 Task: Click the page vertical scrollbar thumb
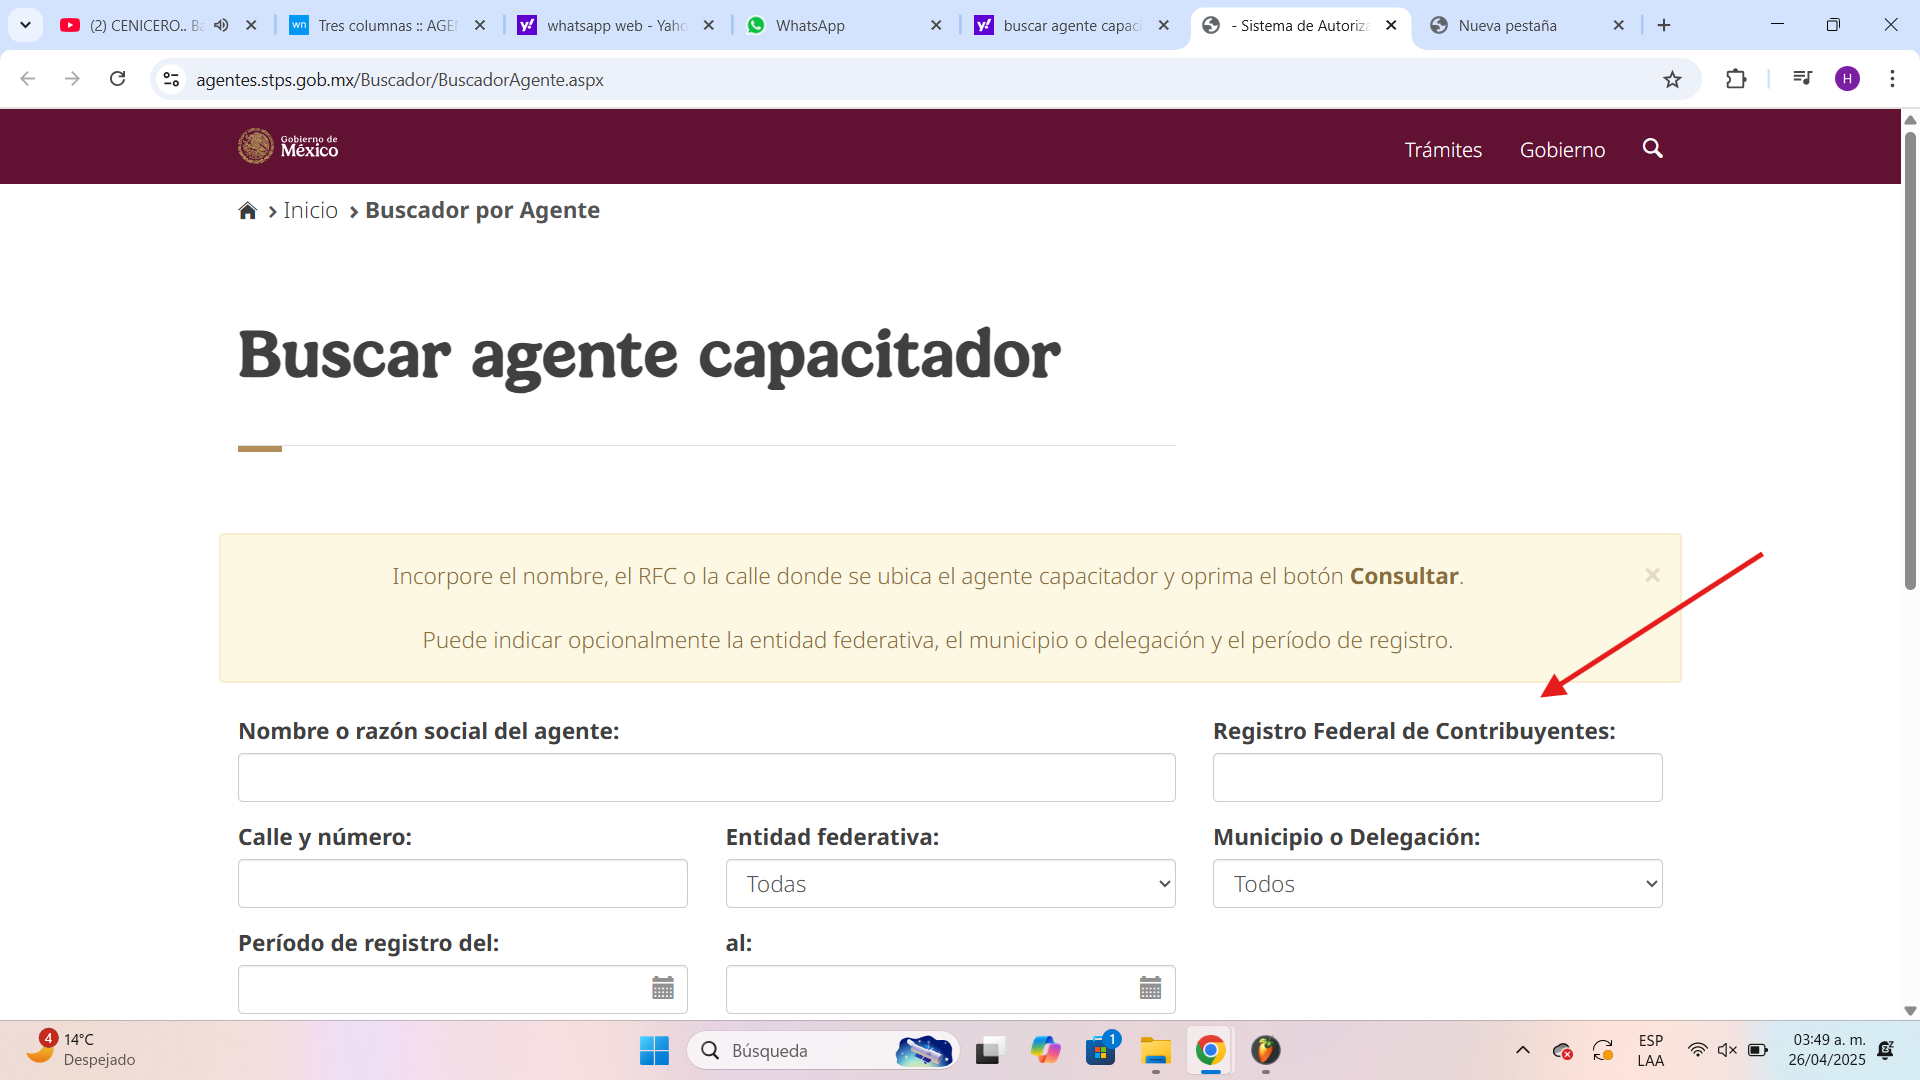click(x=1910, y=360)
